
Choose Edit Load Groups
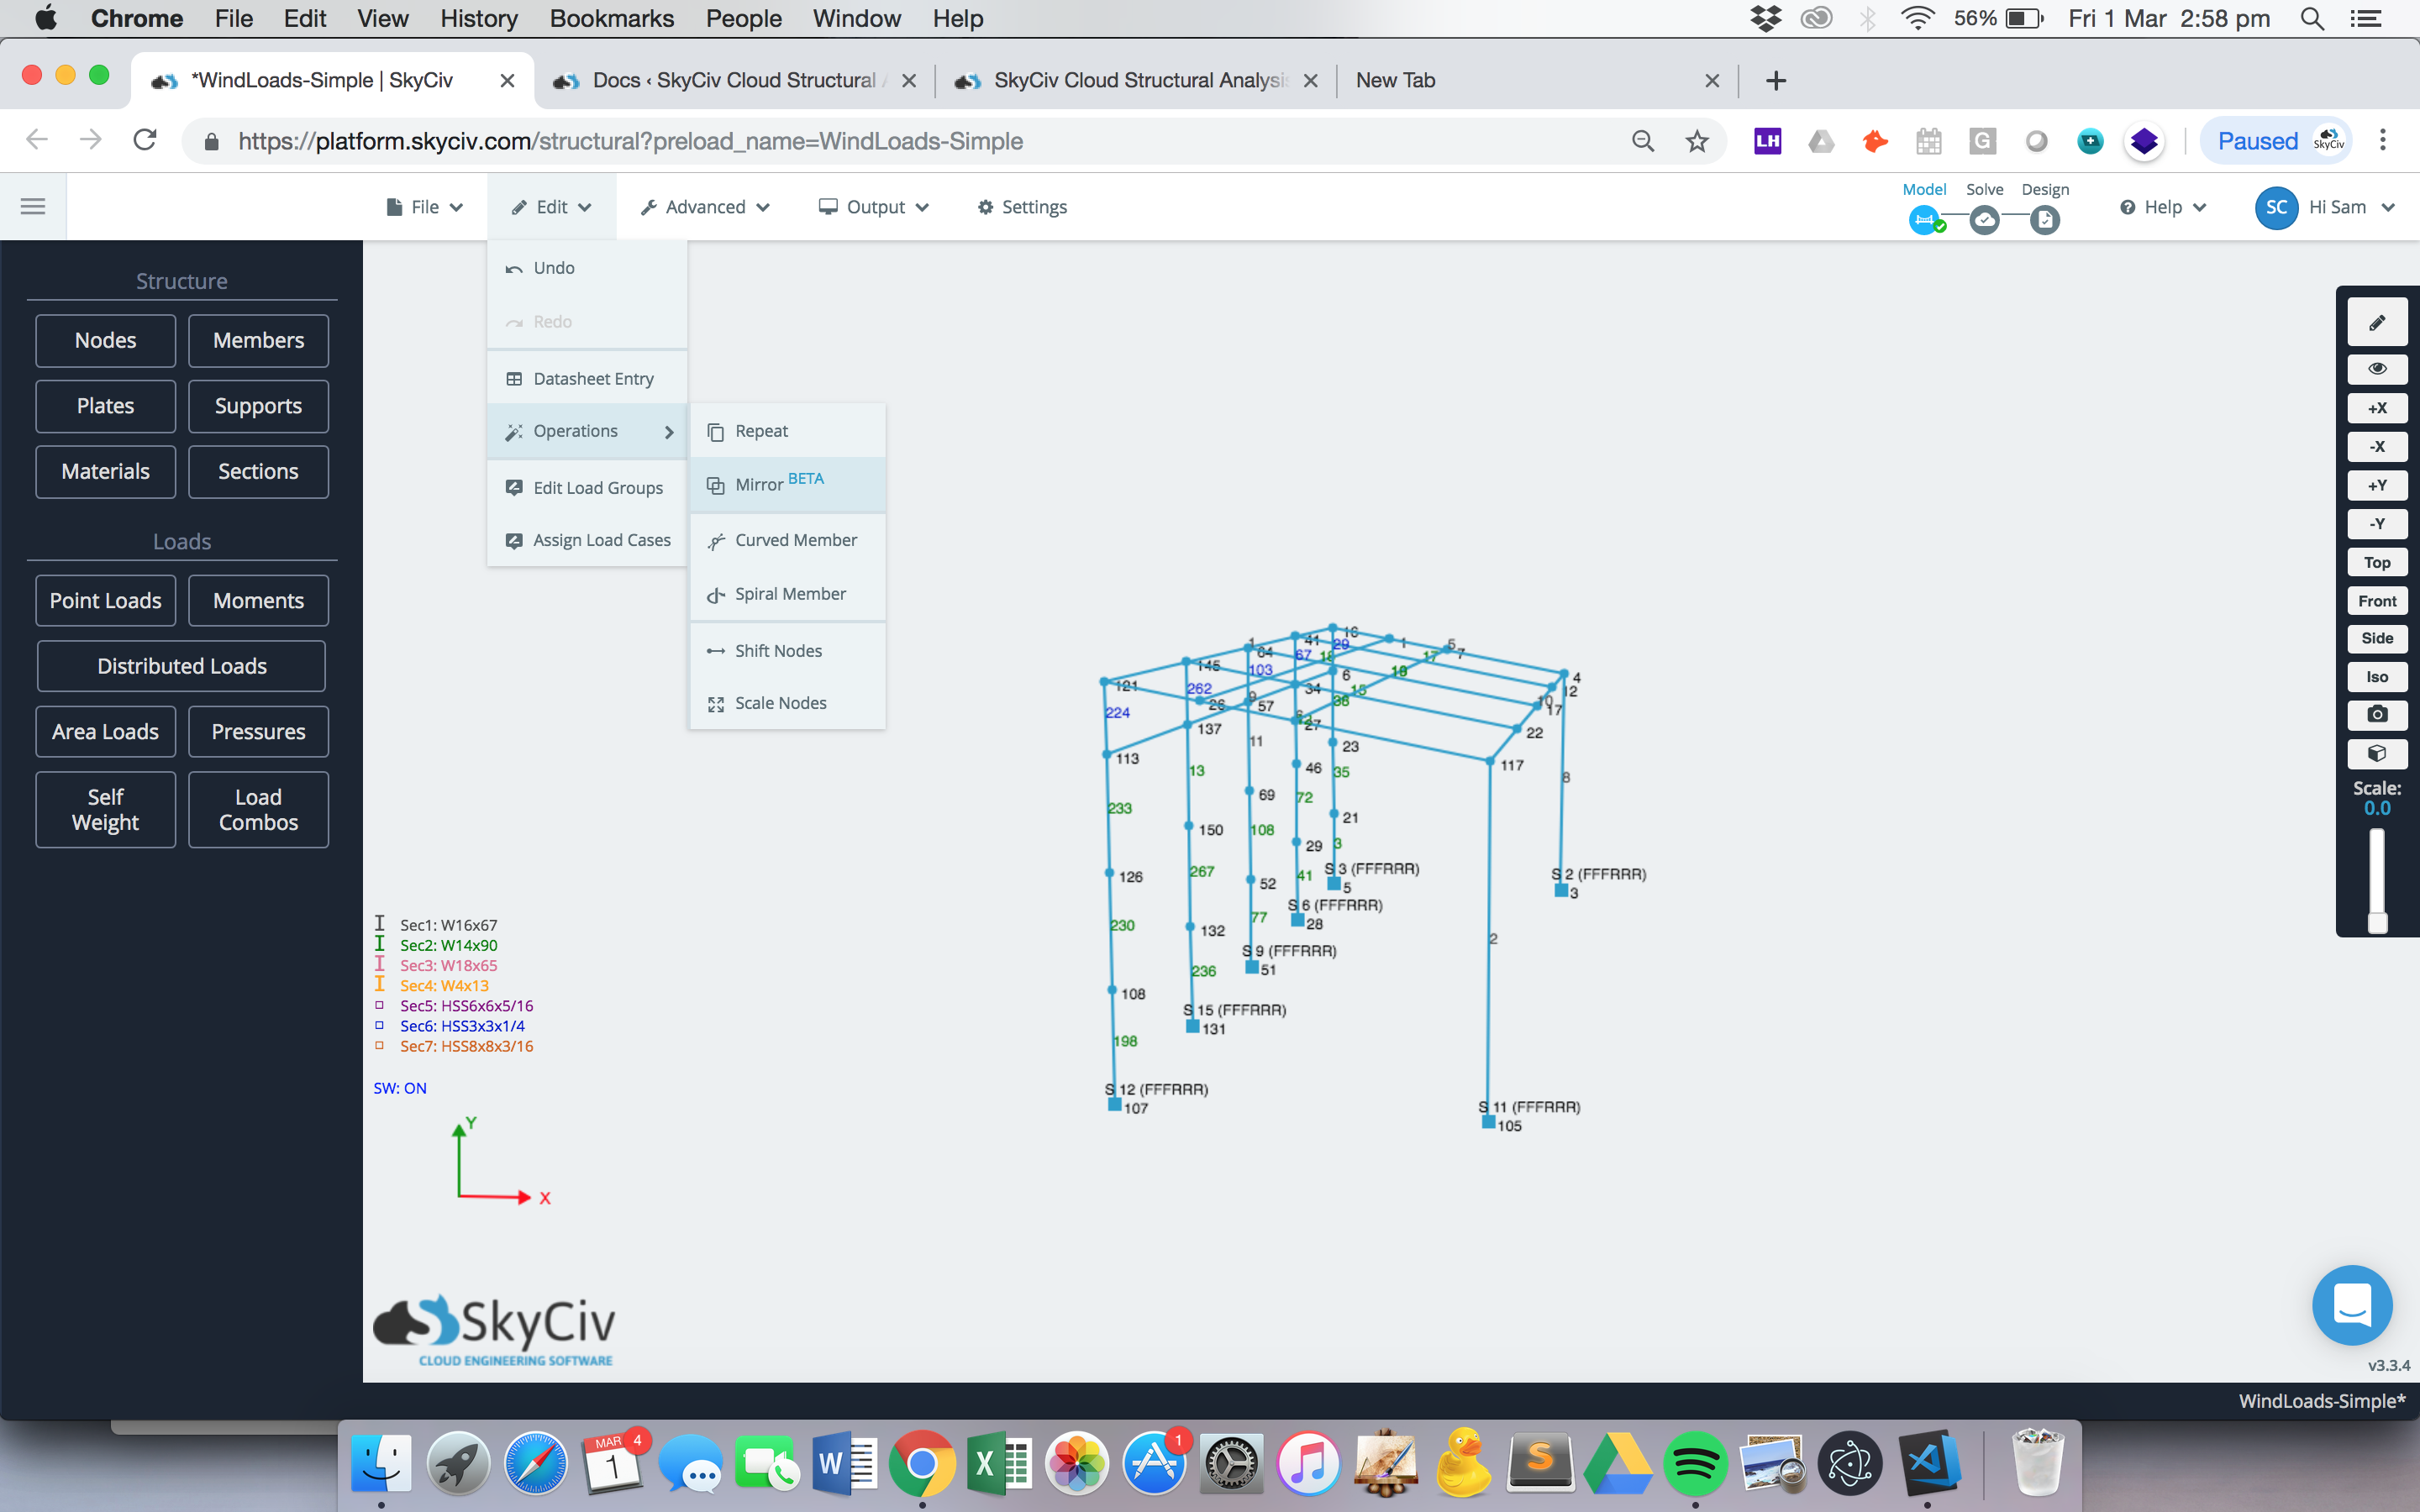pyautogui.click(x=587, y=488)
